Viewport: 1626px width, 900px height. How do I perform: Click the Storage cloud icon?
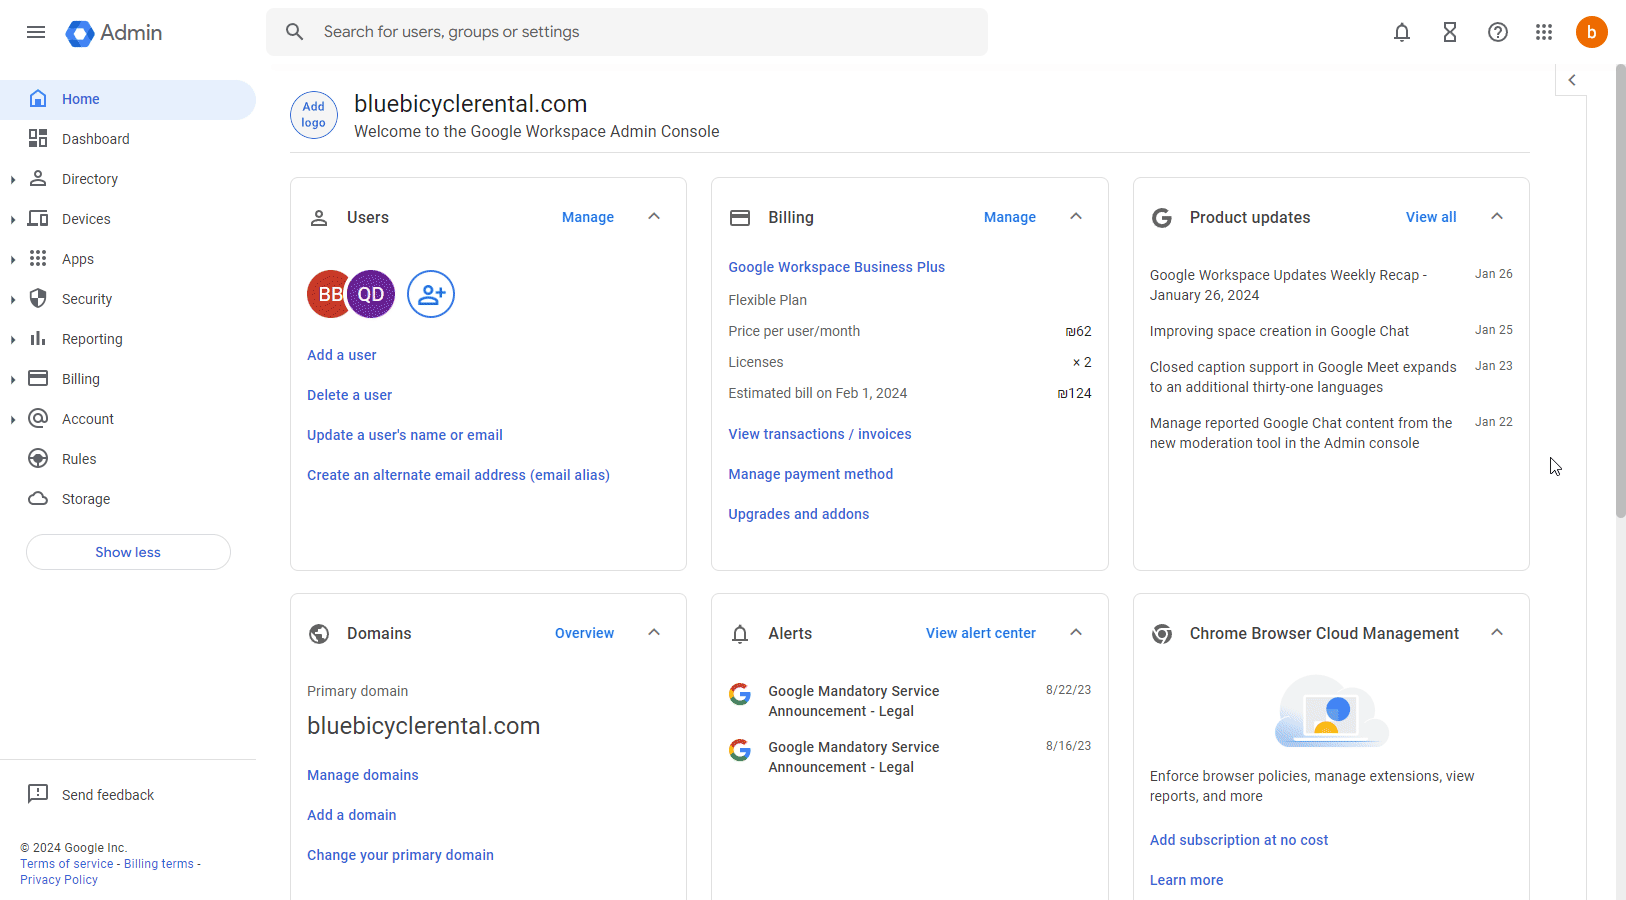point(38,499)
